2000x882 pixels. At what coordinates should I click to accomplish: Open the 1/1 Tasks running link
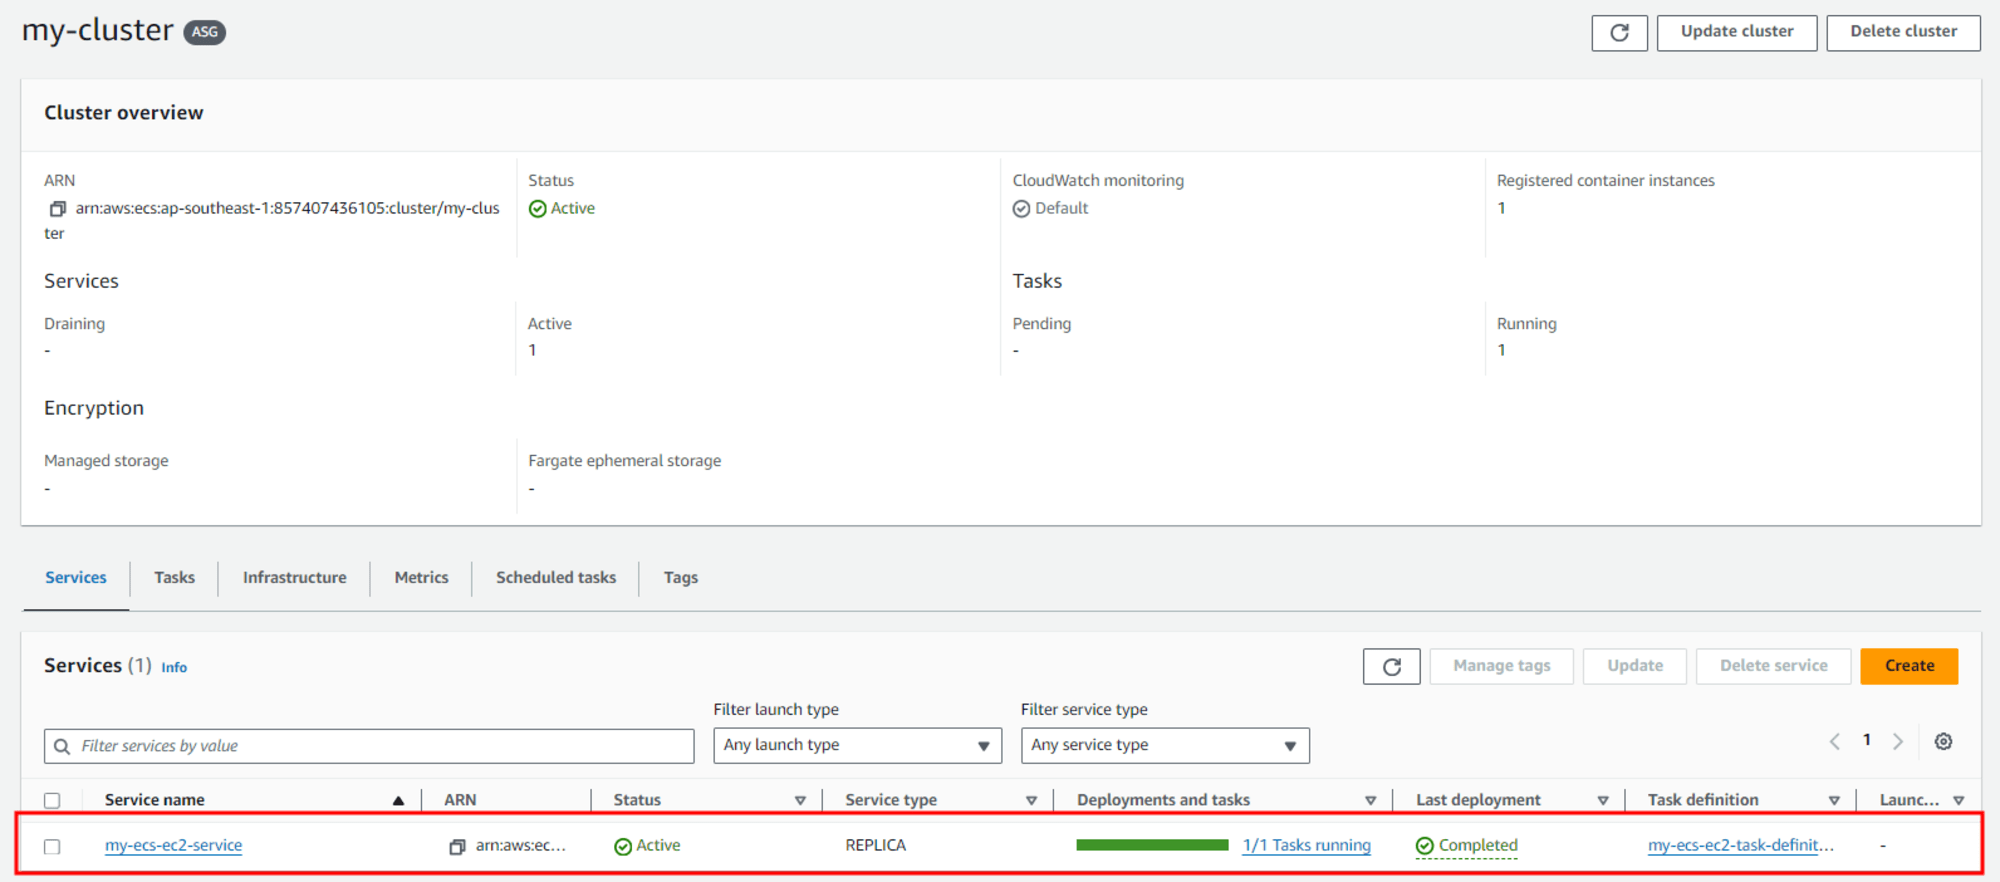[x=1306, y=846]
